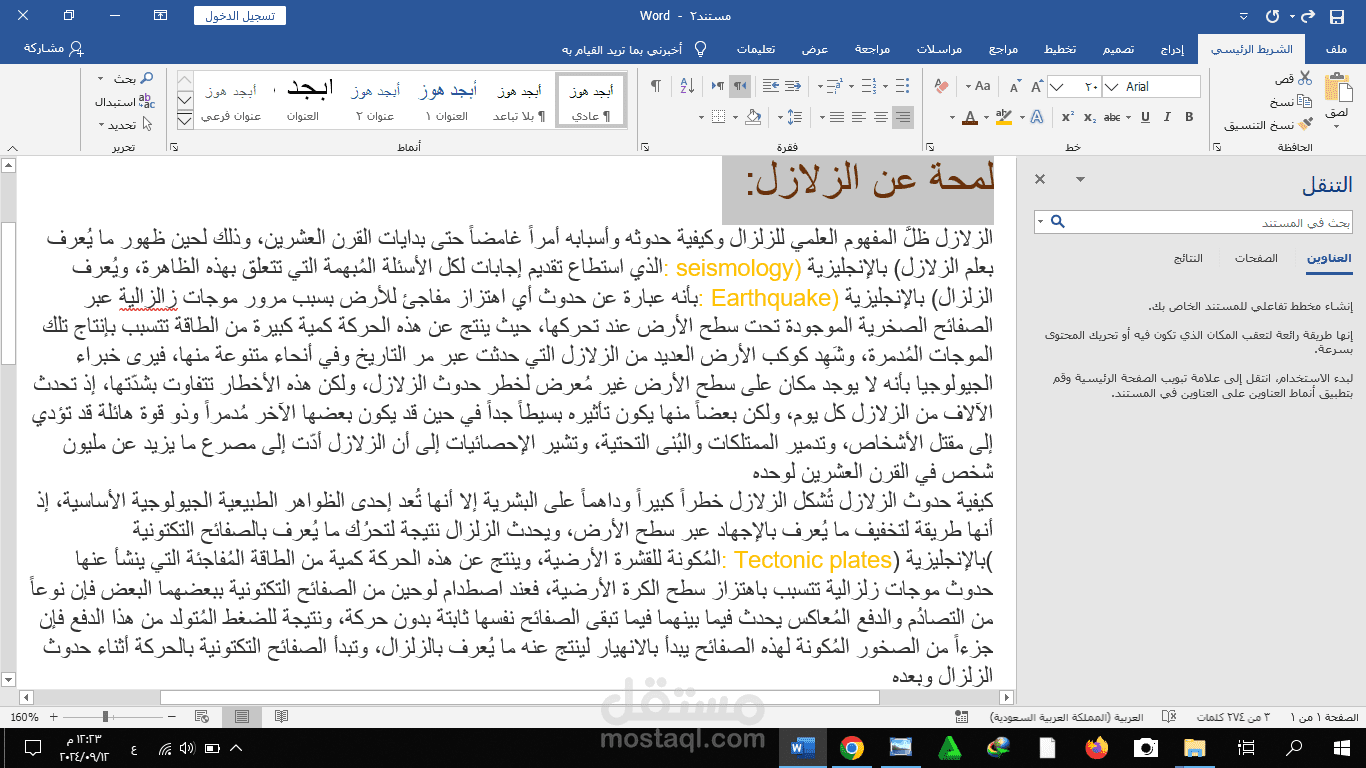Screen dimensions: 1366x768
Task: Click the Redo icon in the title bar
Action: (1272, 17)
